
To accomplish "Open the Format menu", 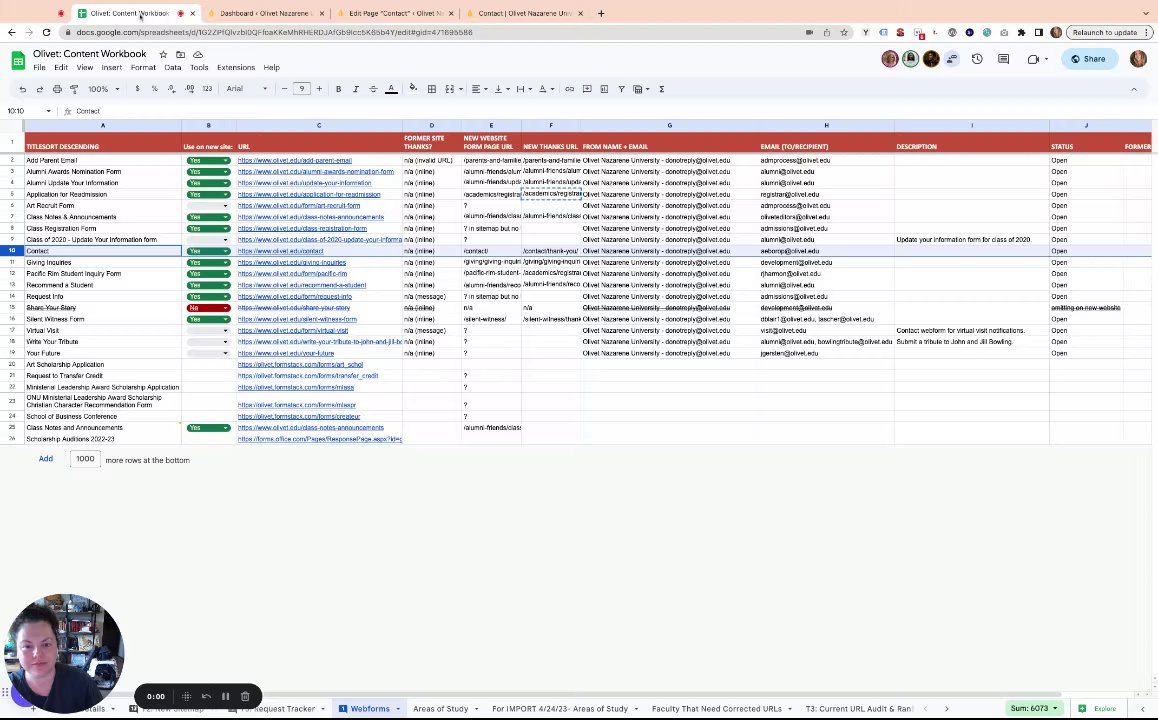I will (143, 67).
